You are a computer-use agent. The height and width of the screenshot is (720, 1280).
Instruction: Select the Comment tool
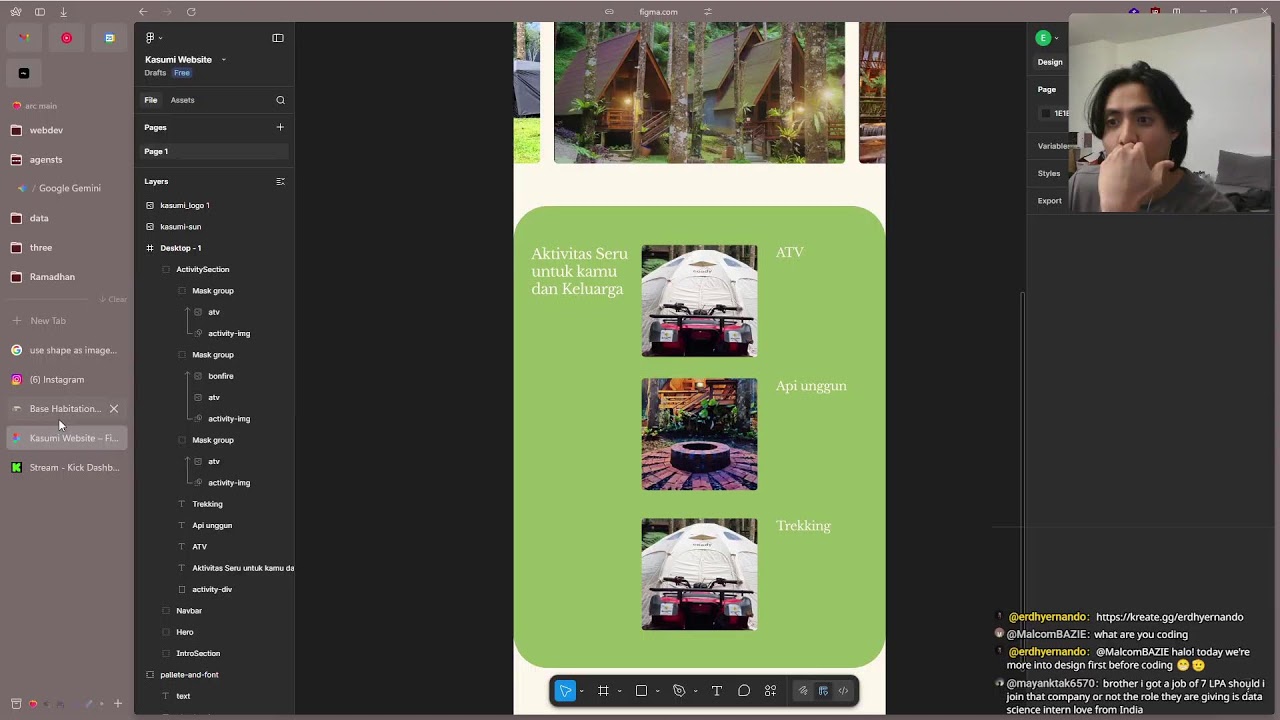(x=744, y=691)
